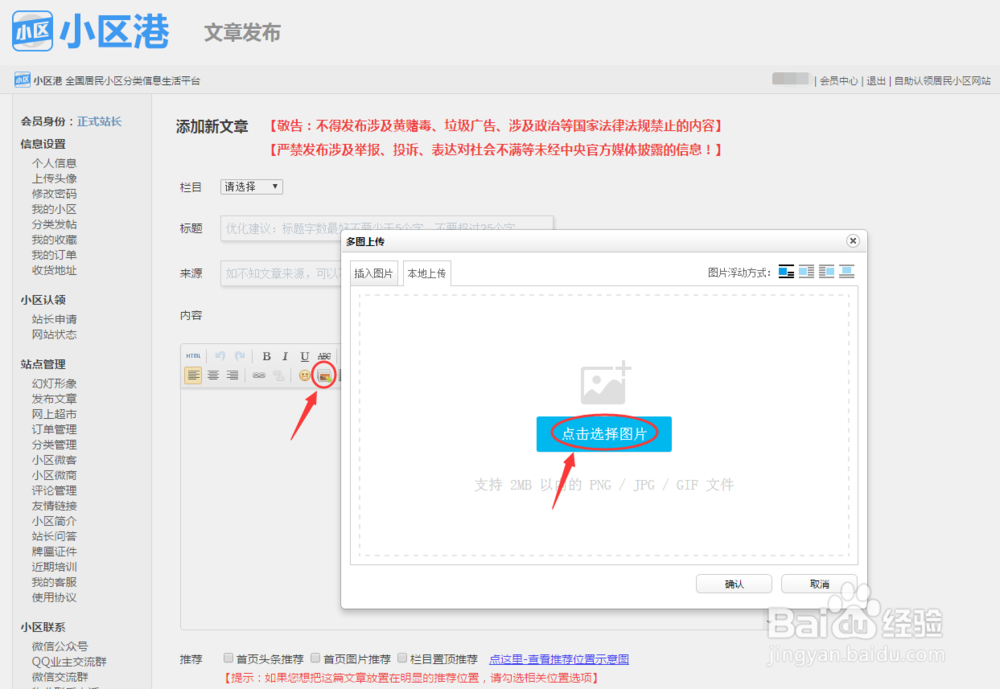Click the strikethrough icon in the toolbar

coord(324,356)
